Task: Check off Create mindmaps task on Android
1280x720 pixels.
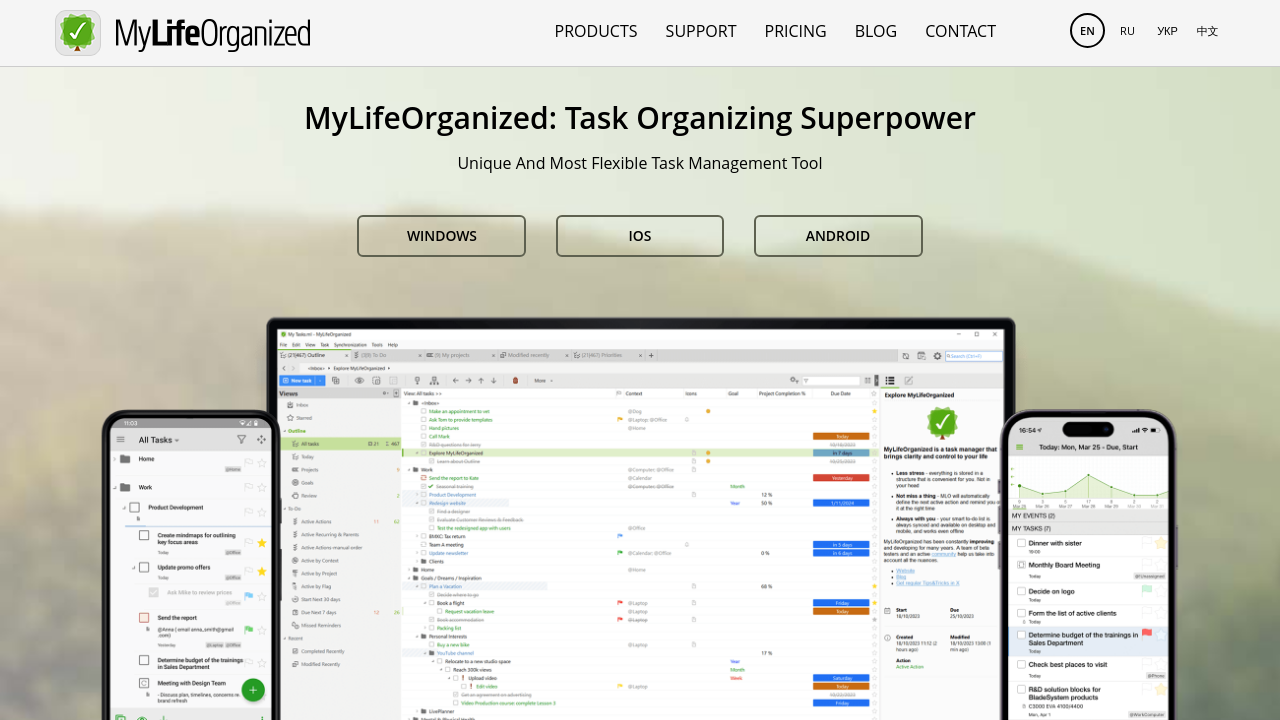Action: (x=144, y=536)
